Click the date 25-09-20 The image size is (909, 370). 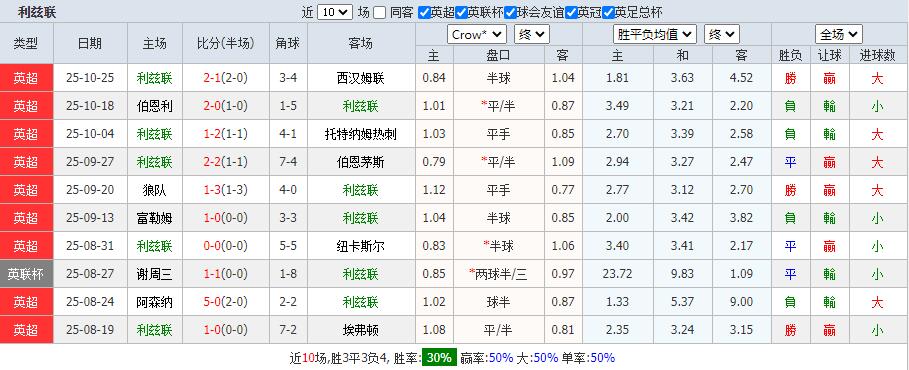(x=90, y=190)
